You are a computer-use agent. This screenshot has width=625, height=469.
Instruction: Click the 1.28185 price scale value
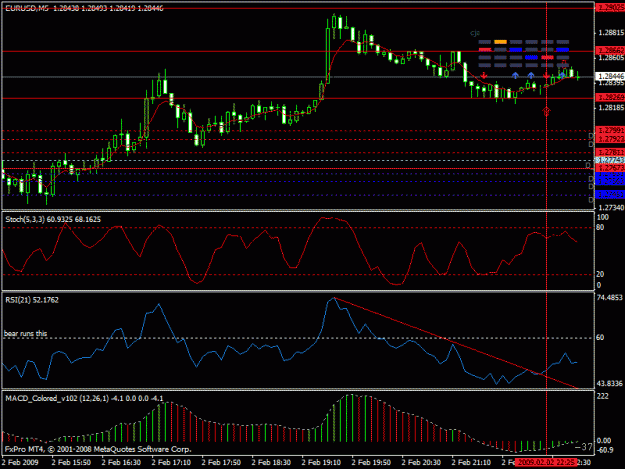click(611, 108)
